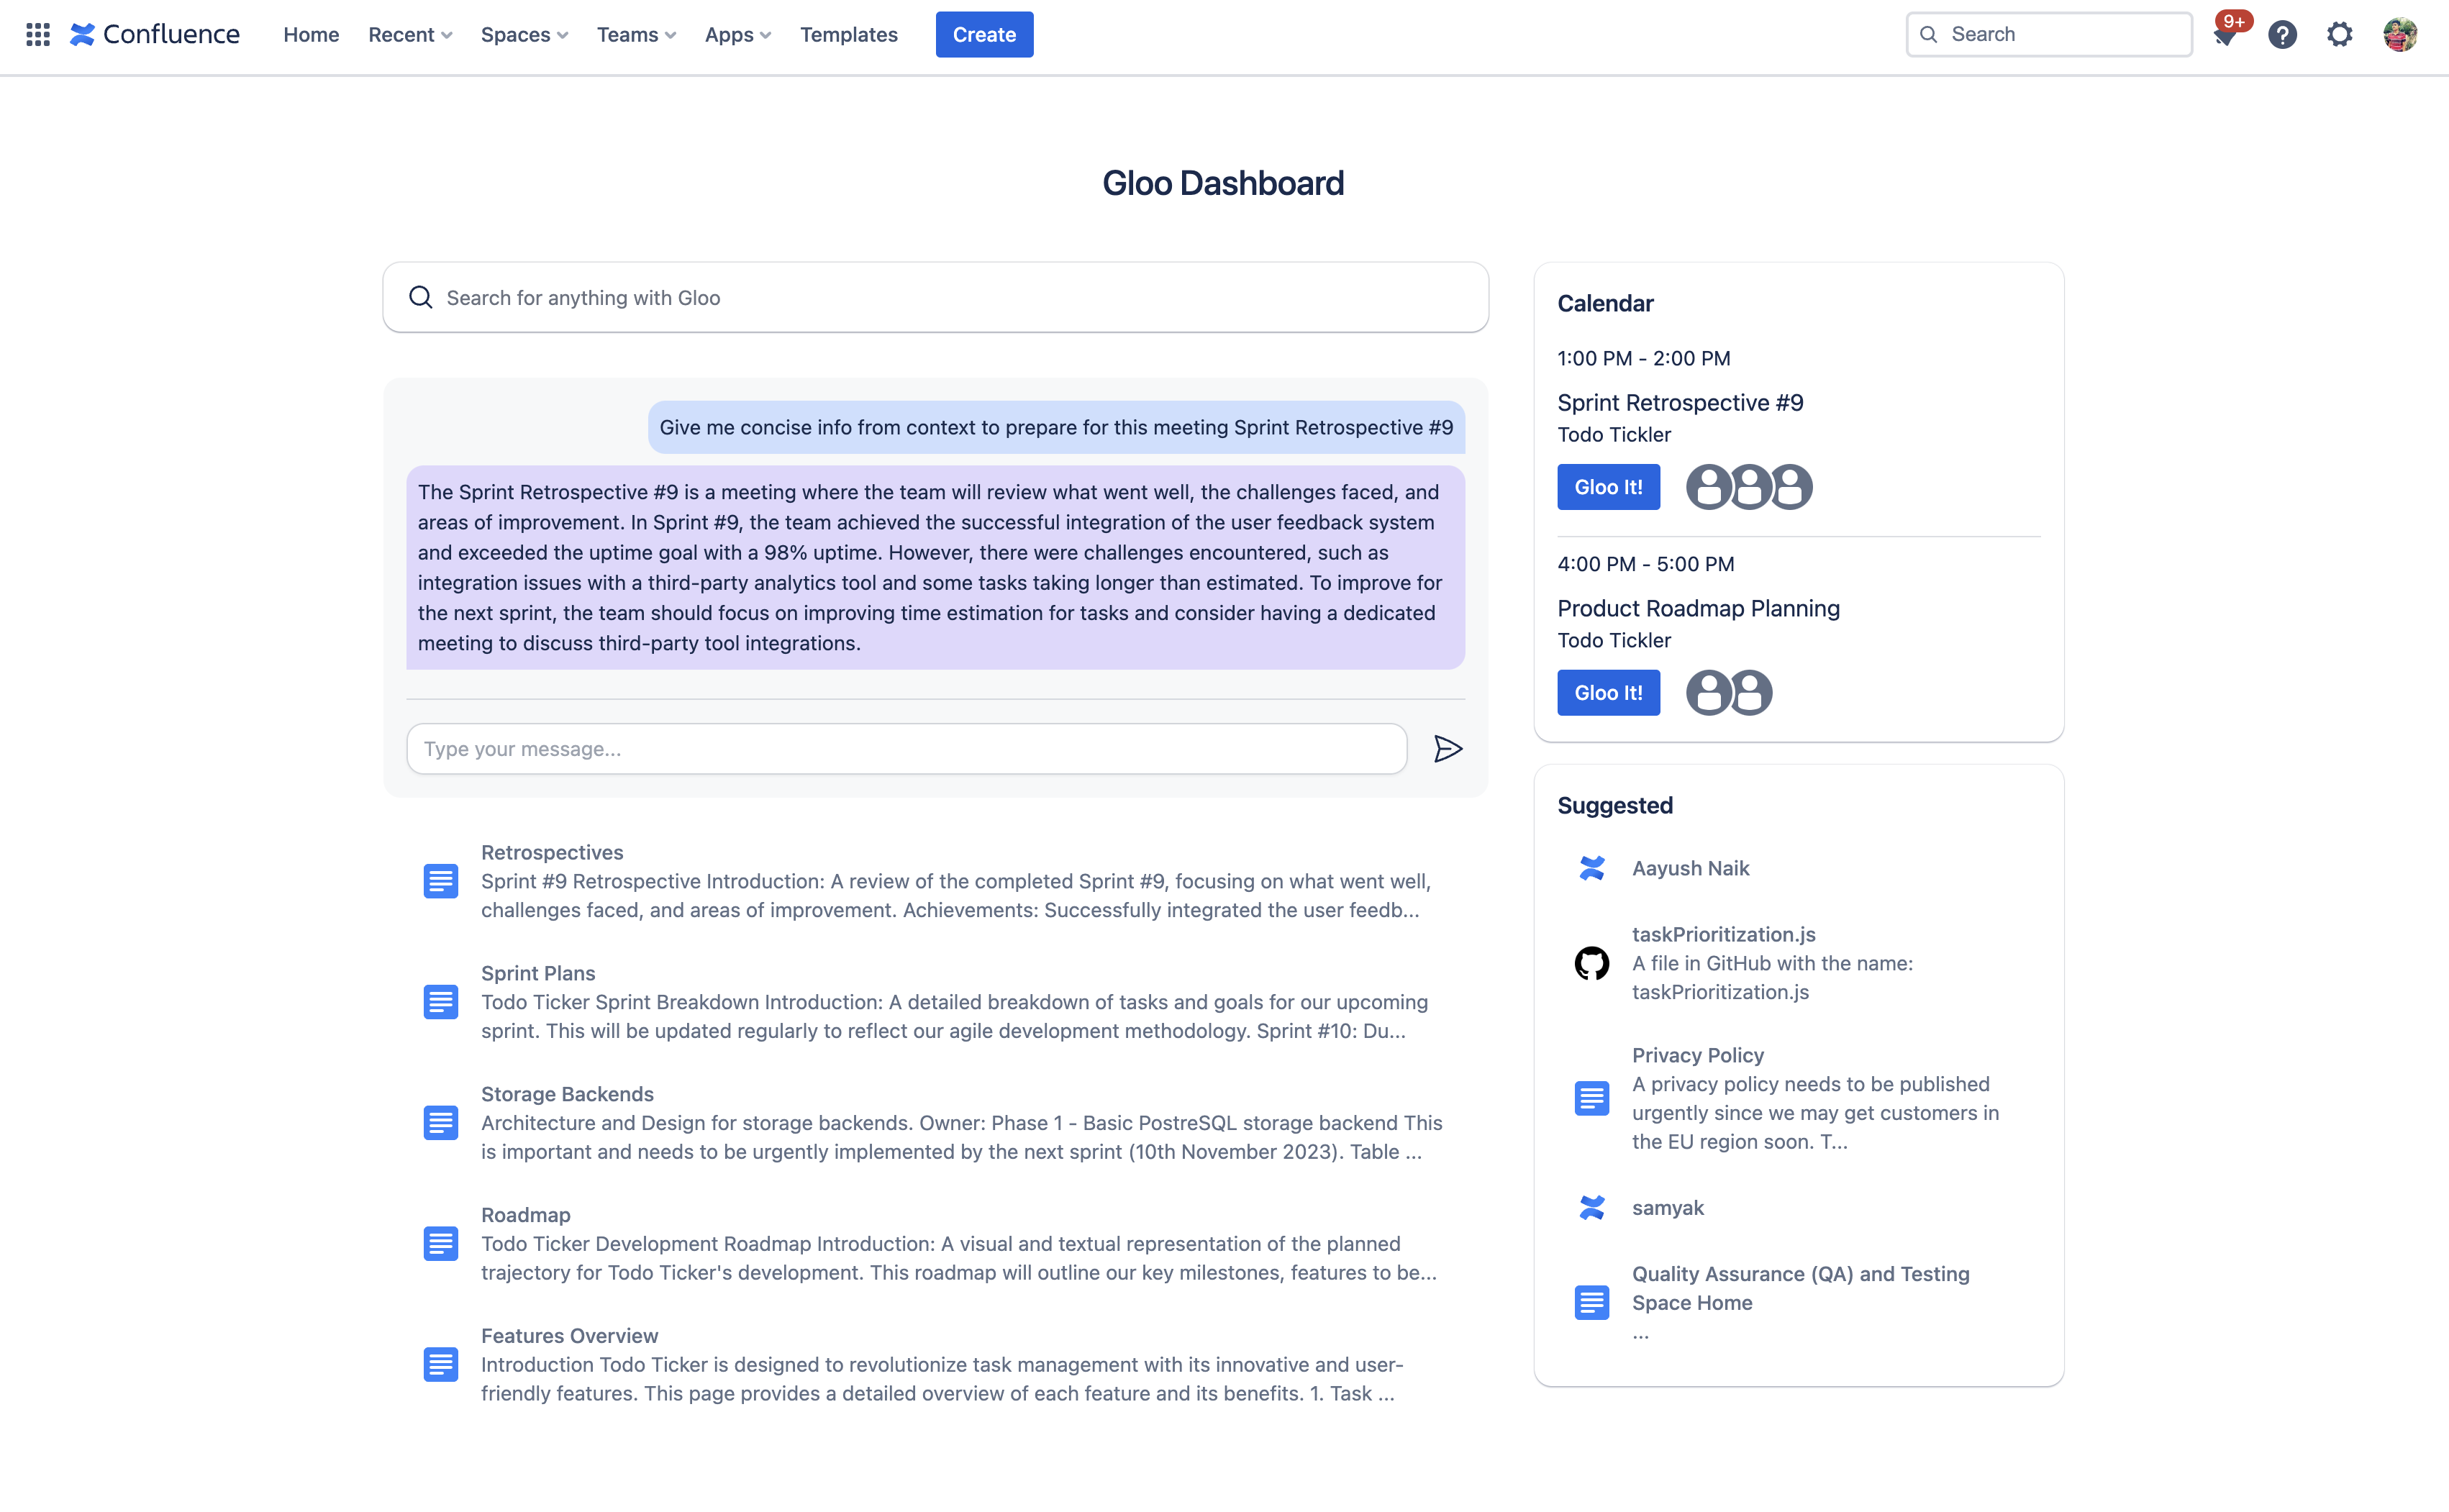The height and width of the screenshot is (1512, 2449).
Task: Open the Templates menu item
Action: [x=848, y=35]
